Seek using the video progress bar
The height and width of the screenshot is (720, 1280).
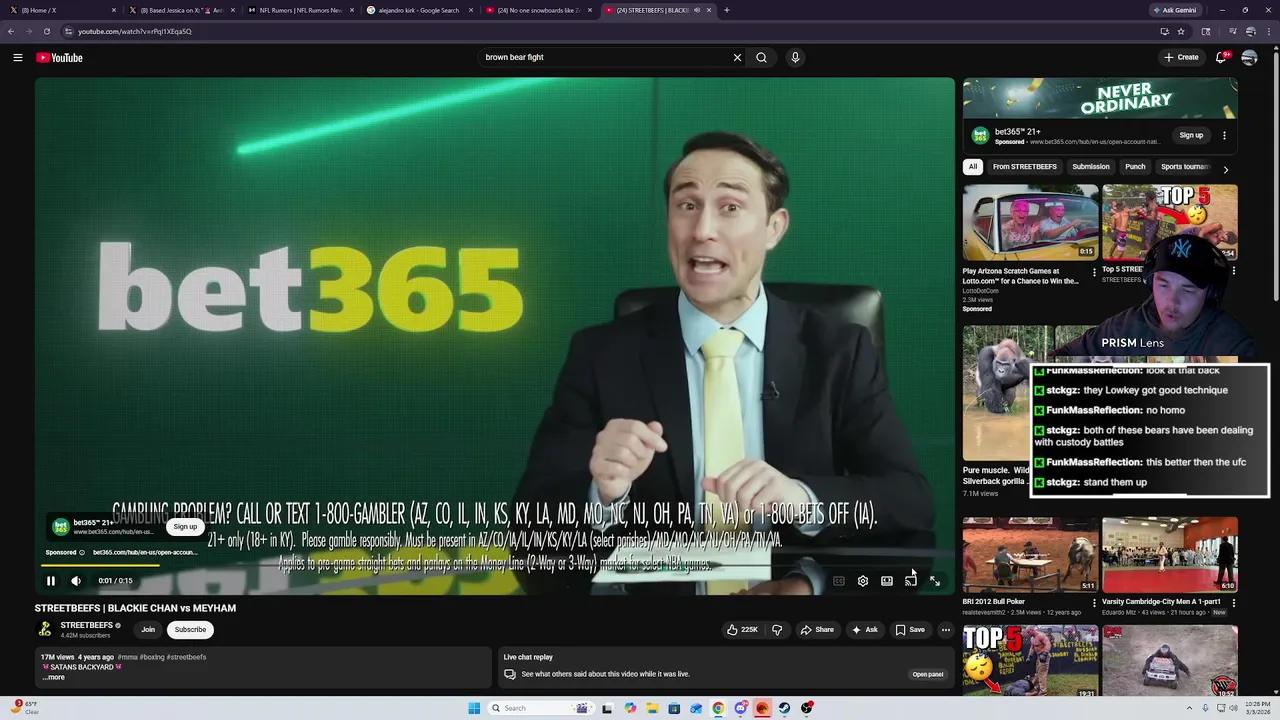tap(495, 565)
